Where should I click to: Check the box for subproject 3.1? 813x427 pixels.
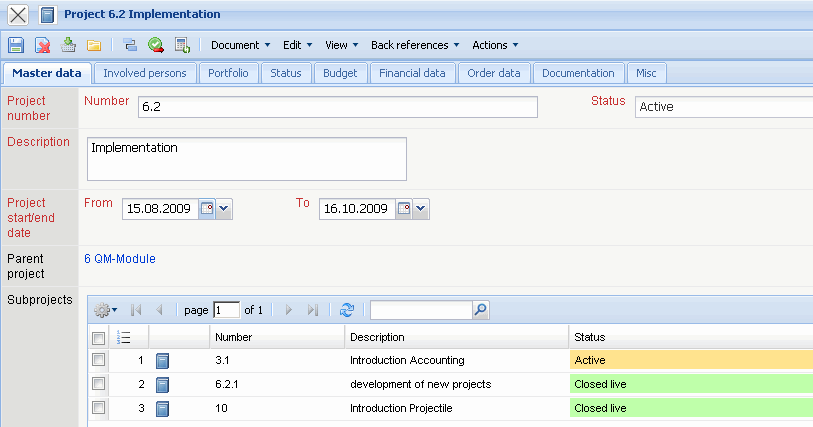pyautogui.click(x=98, y=360)
